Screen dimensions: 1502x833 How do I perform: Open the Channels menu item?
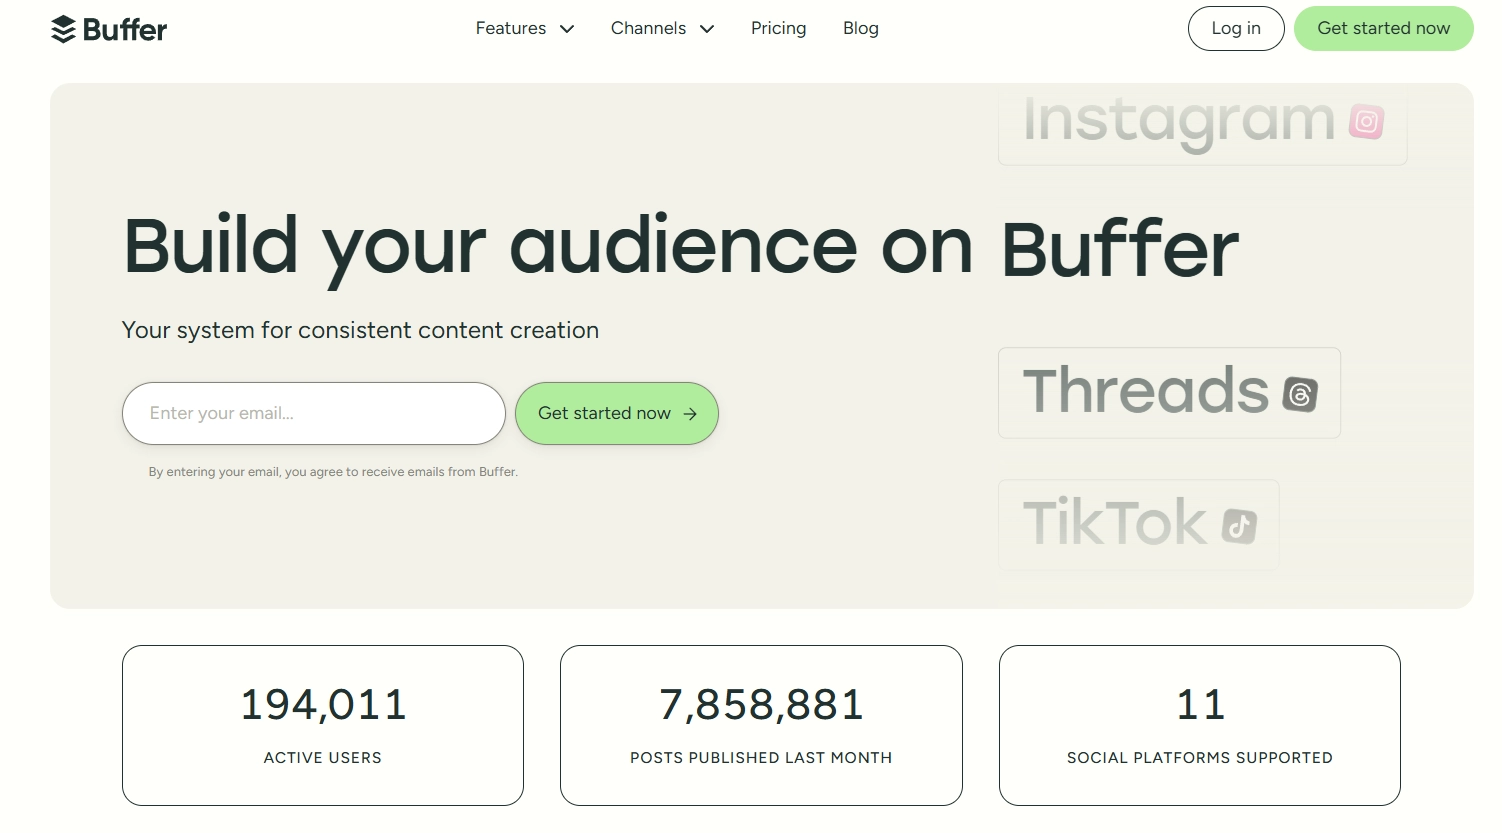coord(648,28)
